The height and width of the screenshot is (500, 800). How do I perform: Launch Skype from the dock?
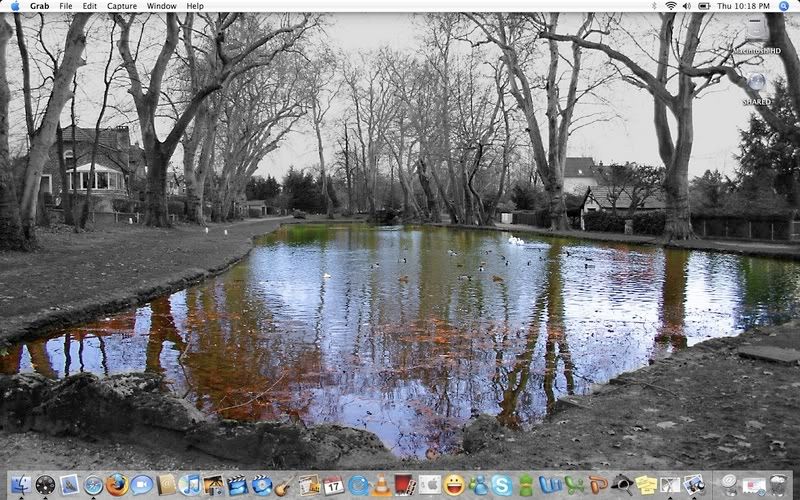501,485
